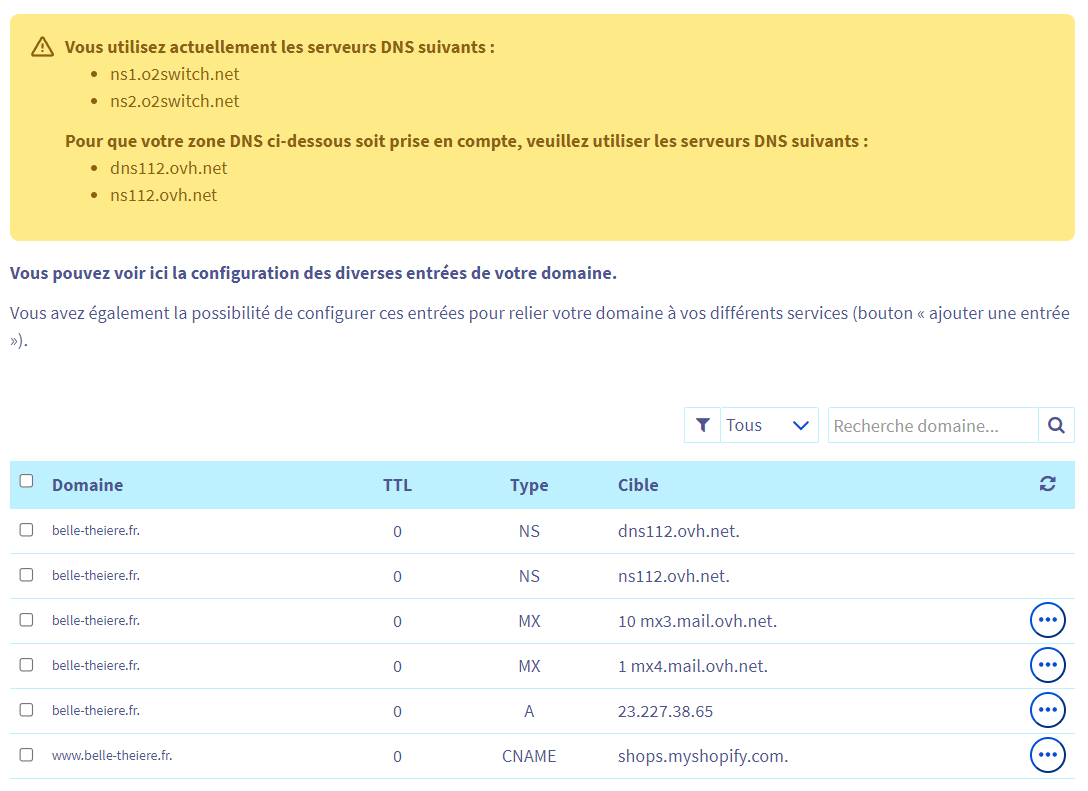This screenshot has width=1088, height=791.
Task: Toggle the select-all checkbox in the header
Action: click(26, 481)
